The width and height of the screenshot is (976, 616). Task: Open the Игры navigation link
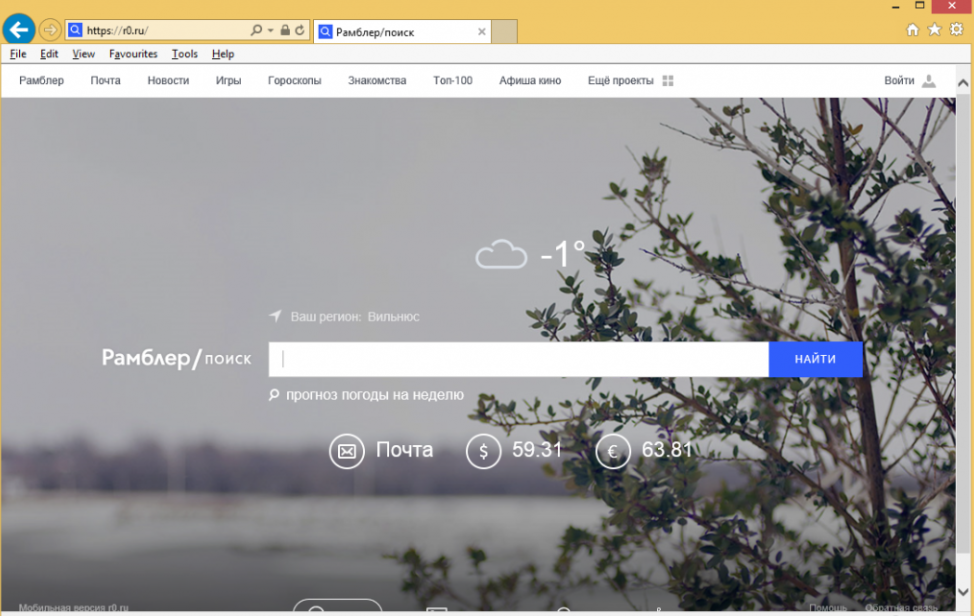(x=228, y=80)
